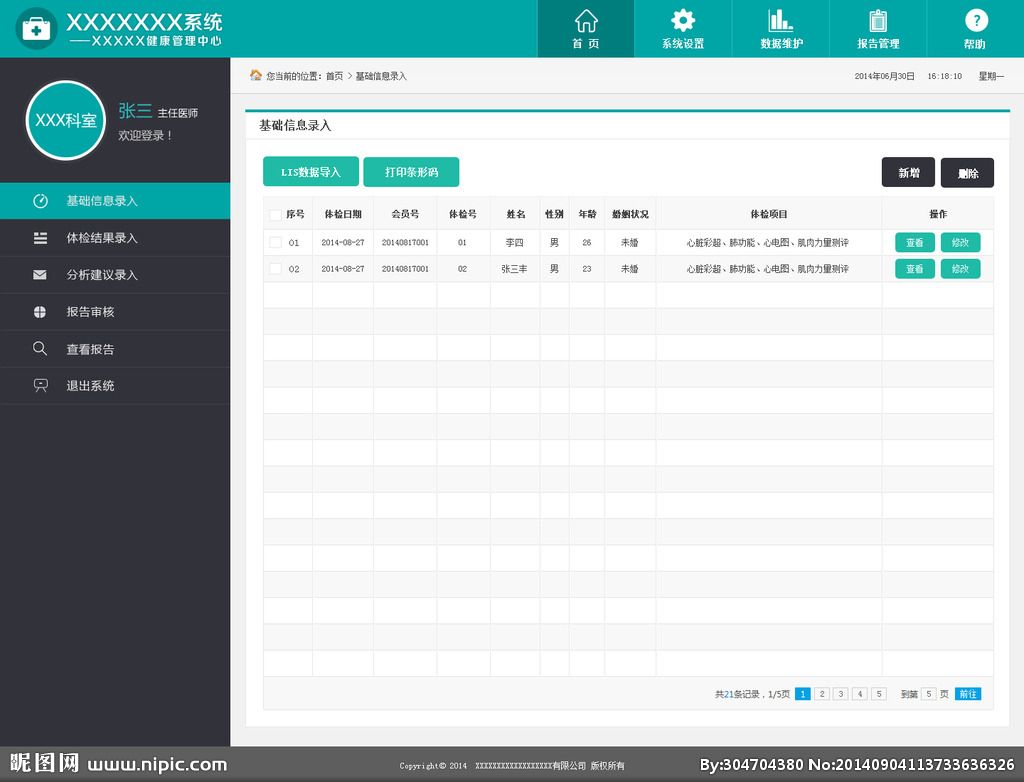This screenshot has width=1024, height=782.
Task: Toggle the select-all checkbox in table header
Action: [x=275, y=215]
